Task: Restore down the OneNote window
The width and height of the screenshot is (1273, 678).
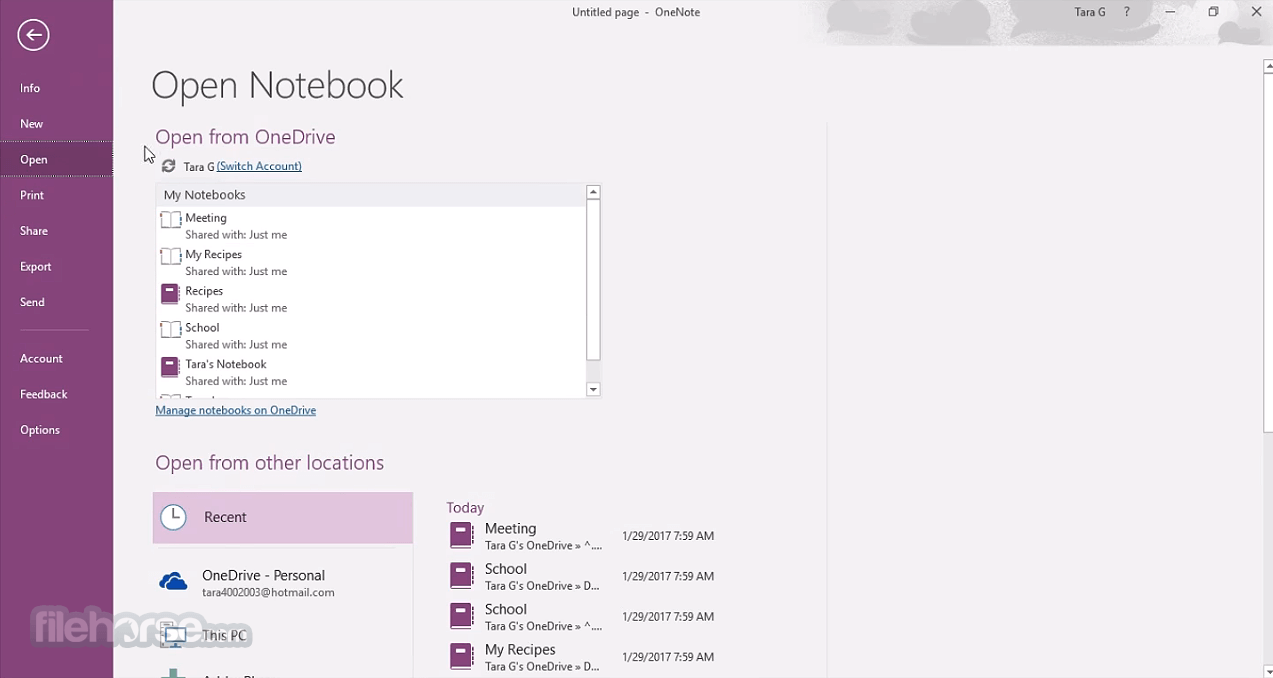Action: click(x=1213, y=12)
